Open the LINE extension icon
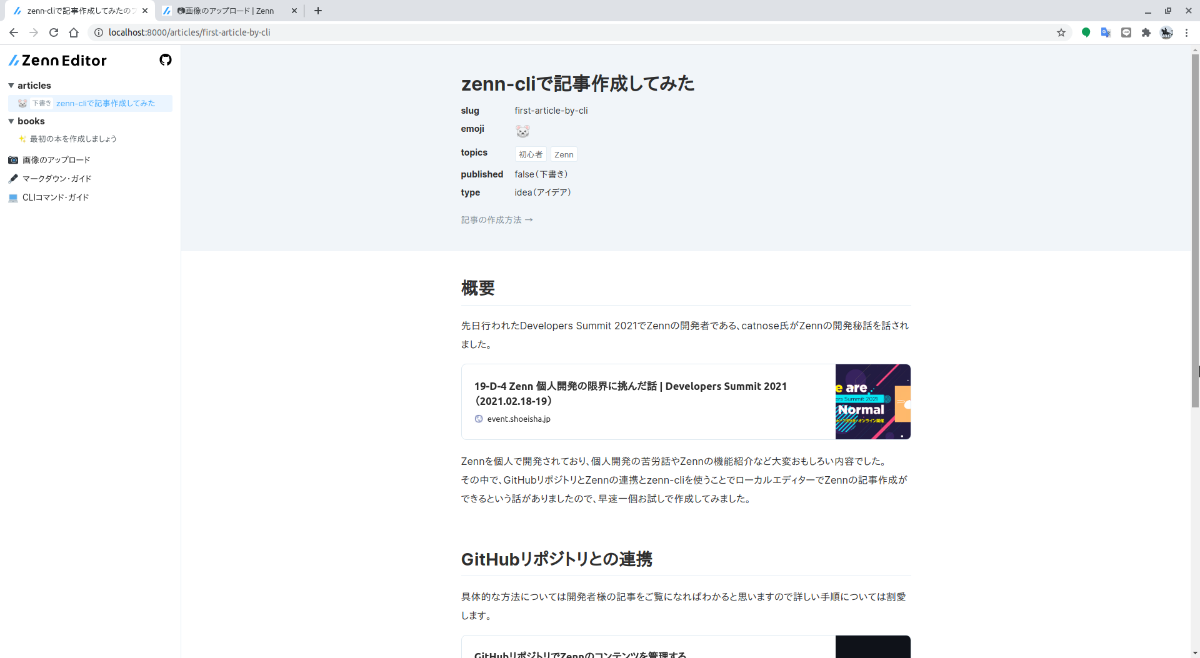 1126,32
